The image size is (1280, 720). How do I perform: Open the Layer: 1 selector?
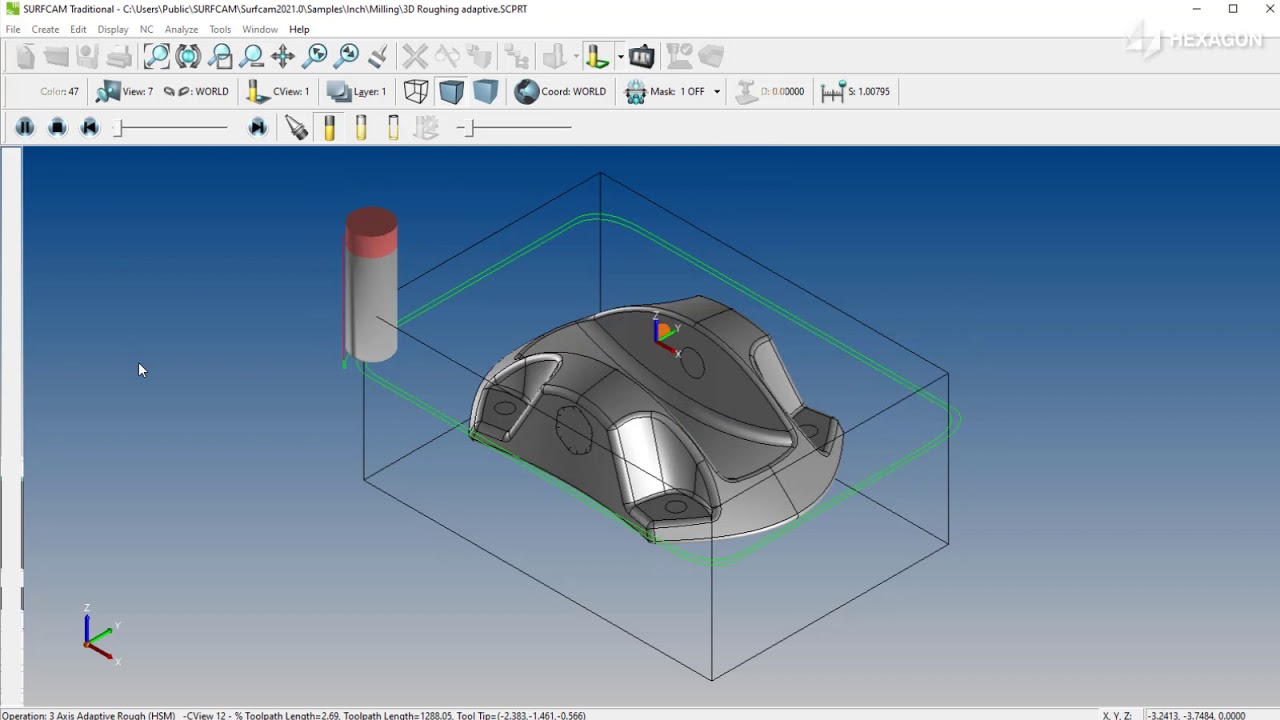tap(357, 91)
